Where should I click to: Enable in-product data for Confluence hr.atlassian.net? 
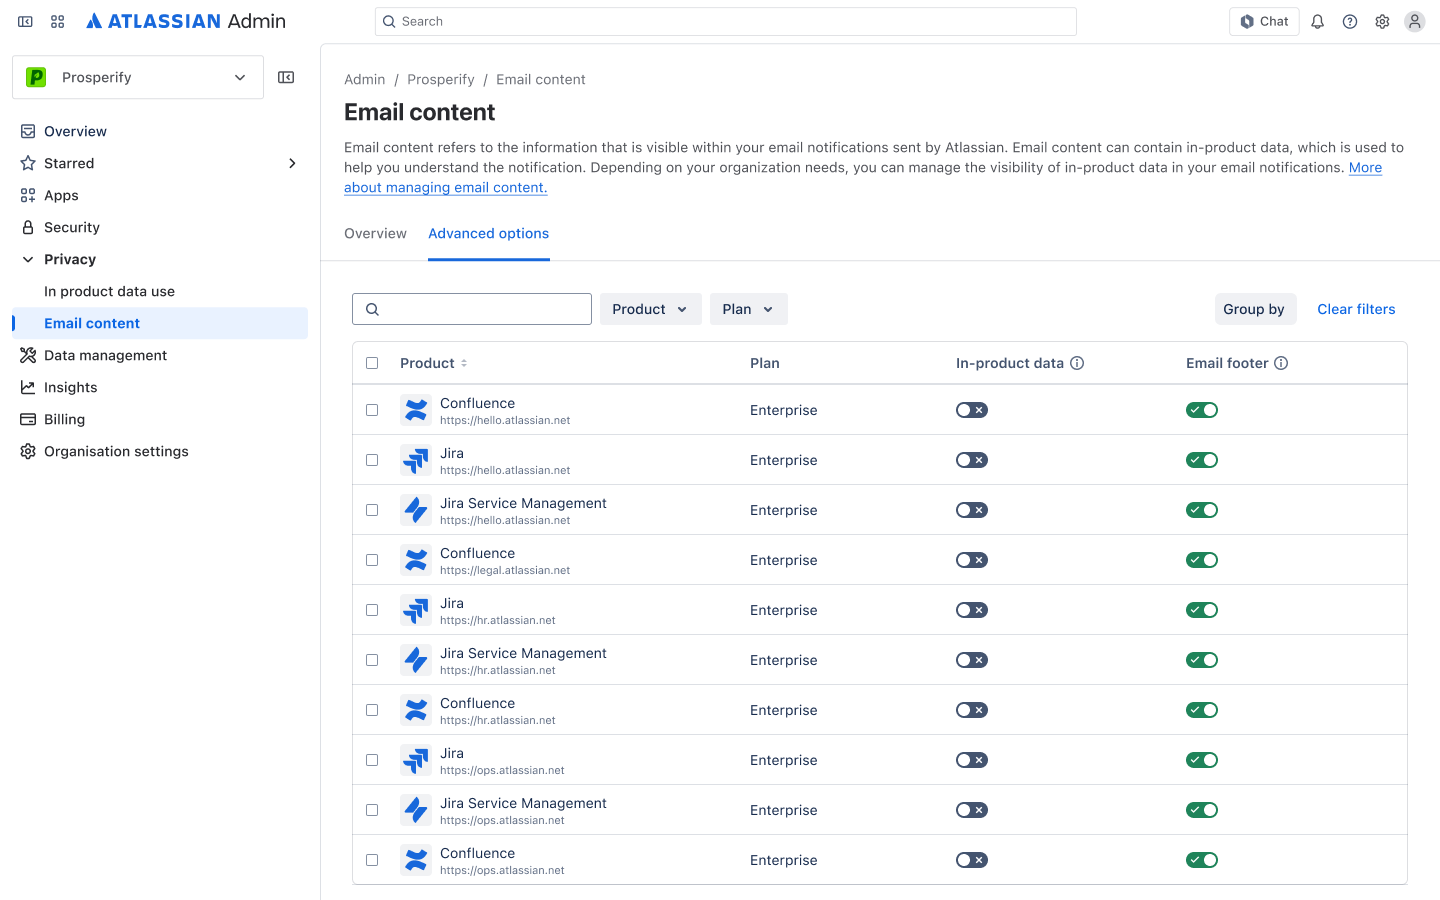pos(972,710)
